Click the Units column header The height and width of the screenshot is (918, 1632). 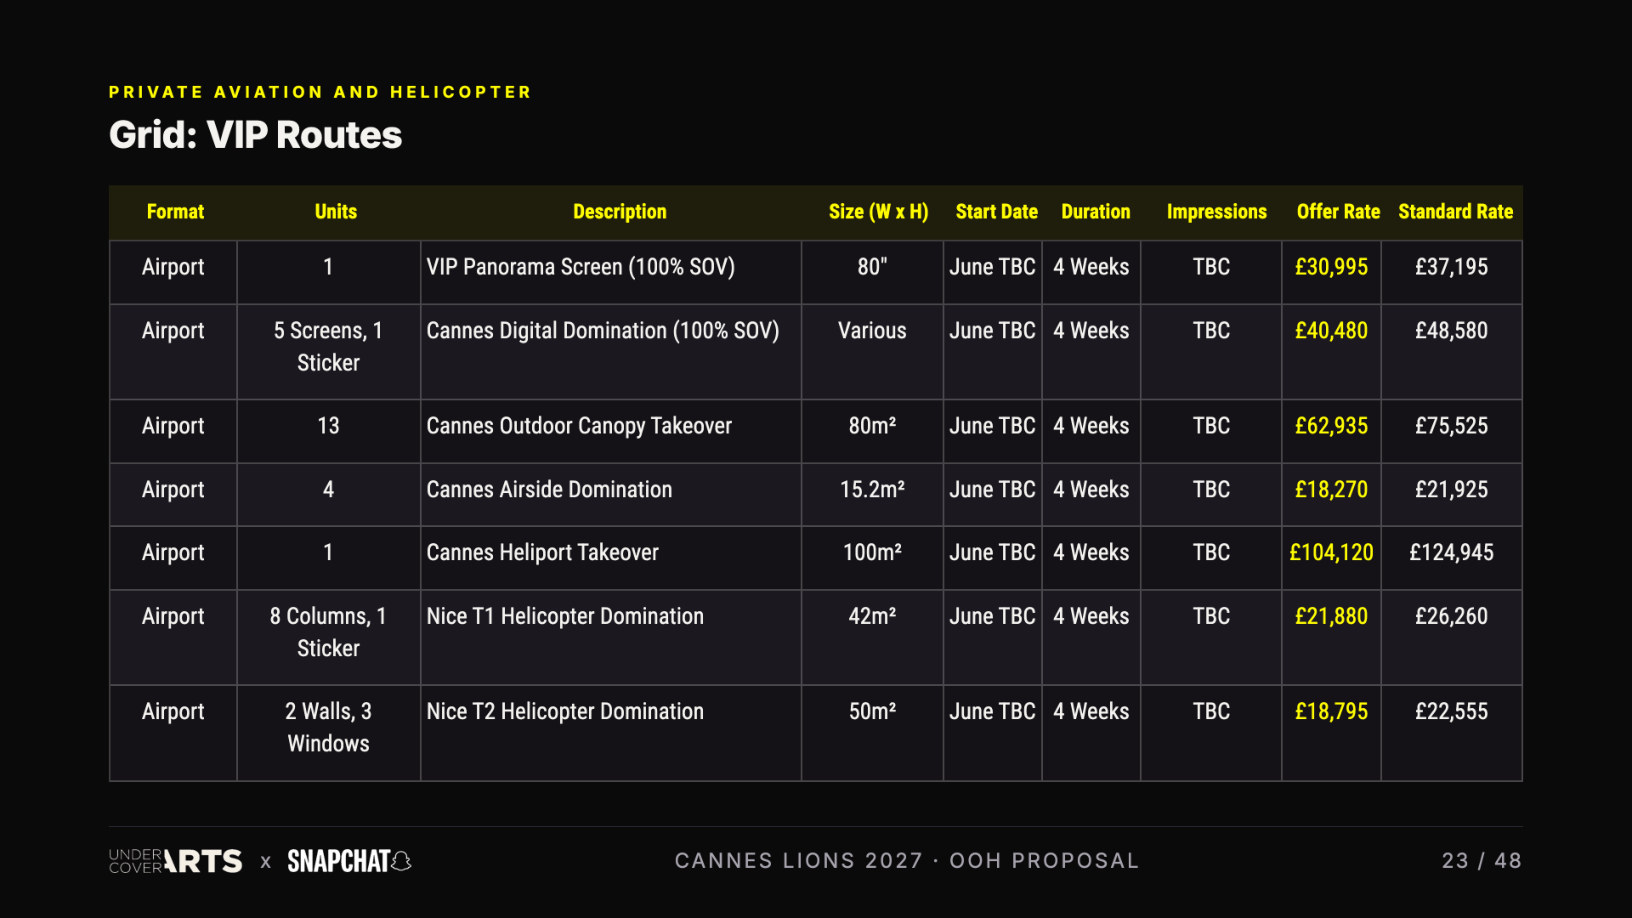(335, 212)
